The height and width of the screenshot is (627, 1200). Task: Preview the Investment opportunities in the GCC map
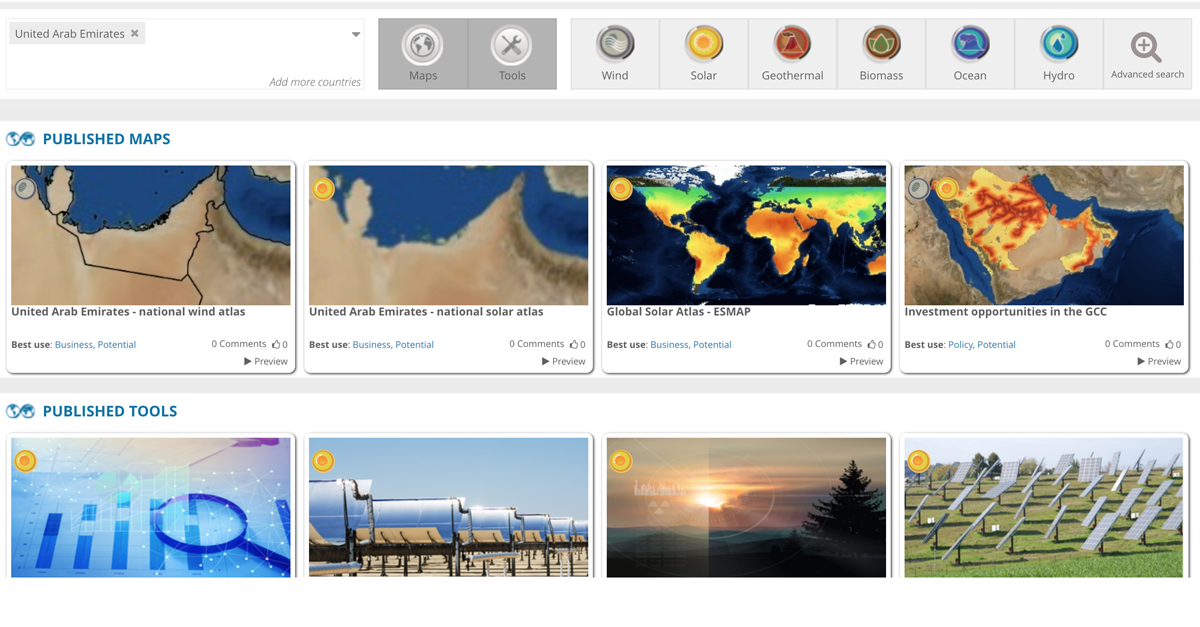(x=1160, y=361)
